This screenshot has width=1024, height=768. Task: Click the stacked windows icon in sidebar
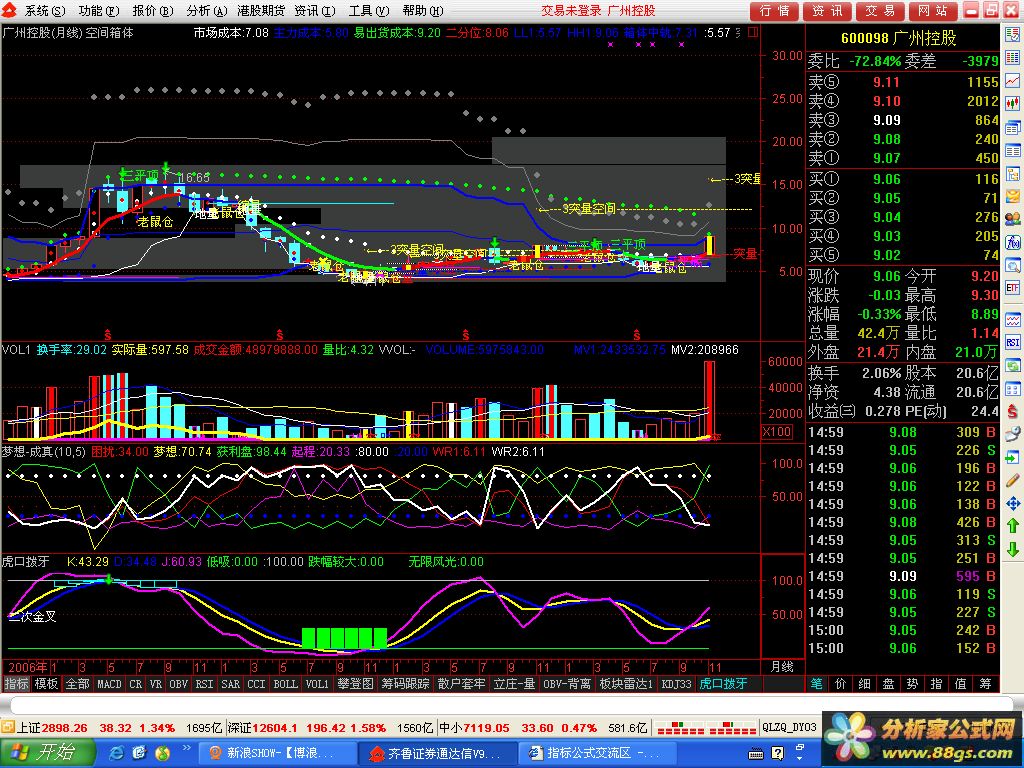point(1013,127)
